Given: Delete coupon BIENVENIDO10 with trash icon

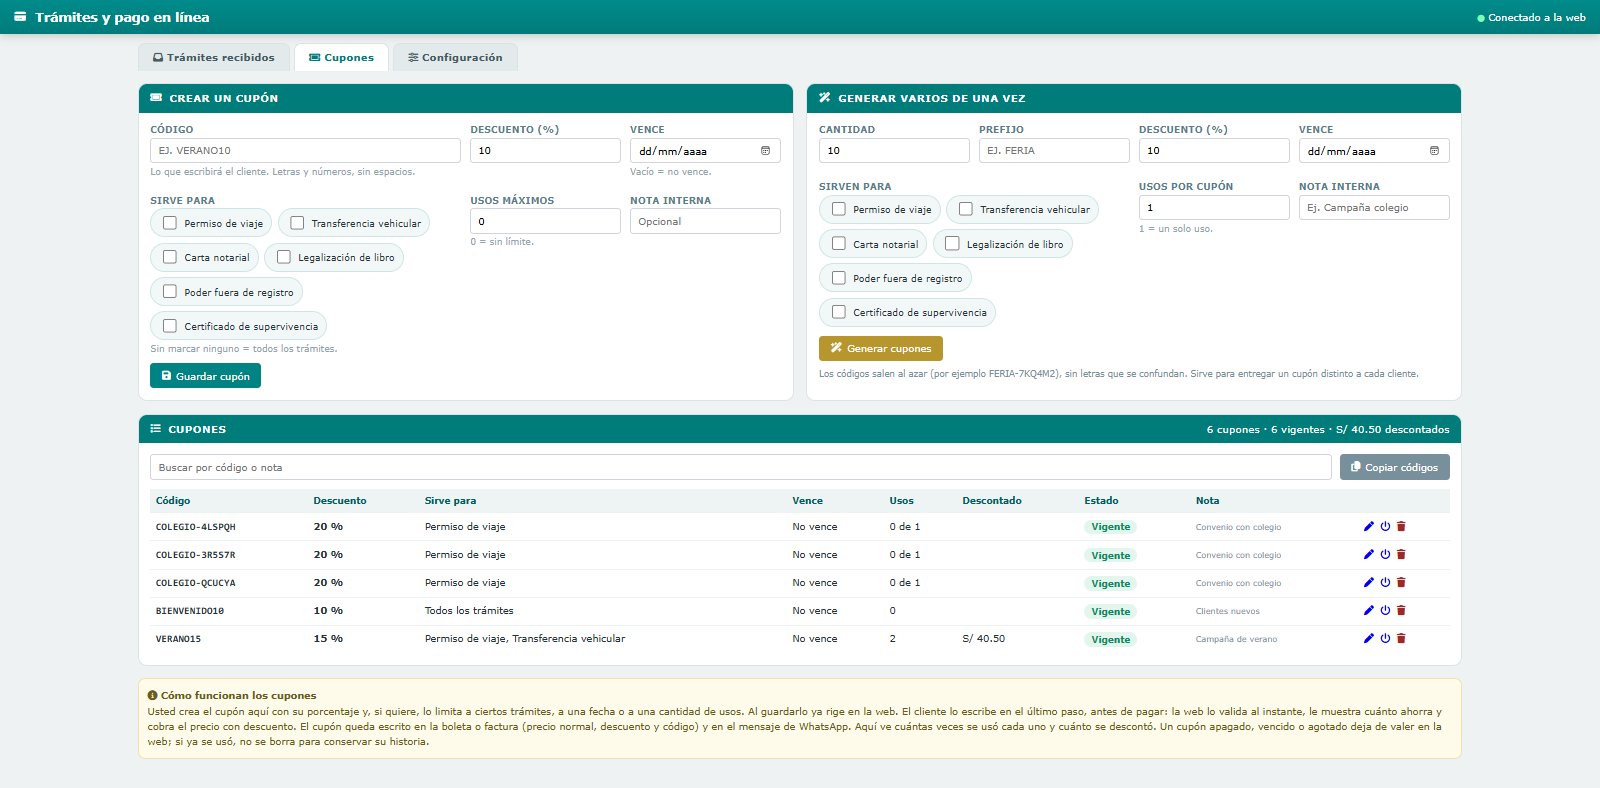Looking at the screenshot, I should (1401, 610).
